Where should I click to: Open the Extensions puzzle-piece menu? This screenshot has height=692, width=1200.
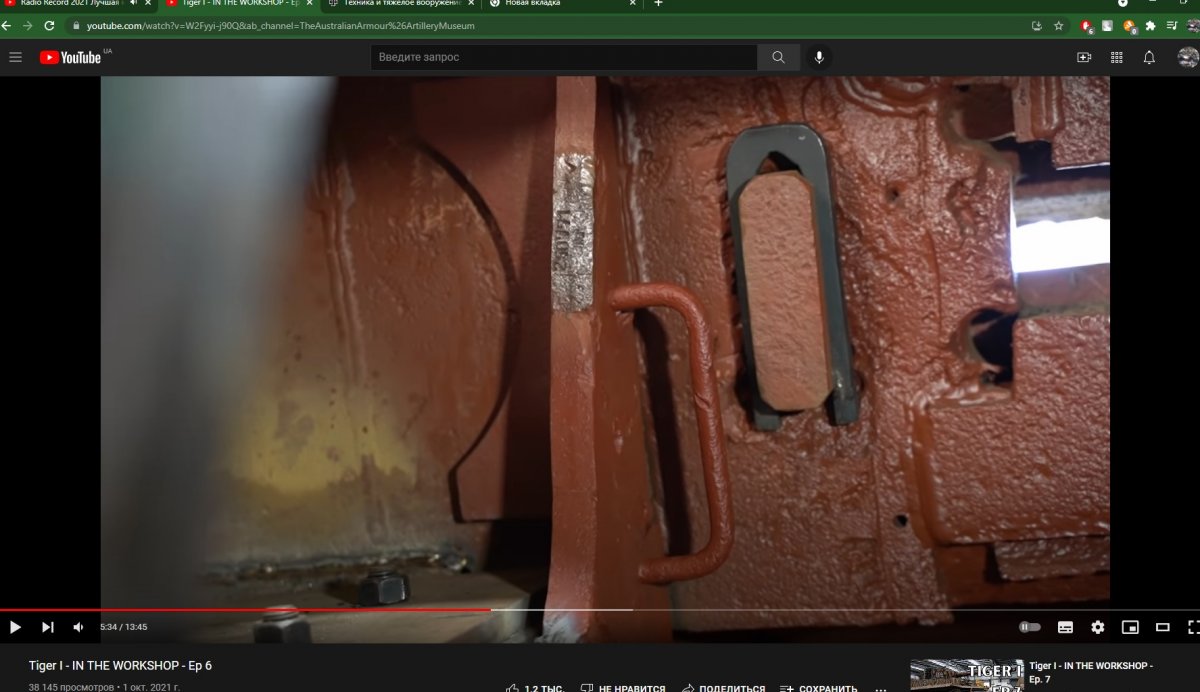coord(1150,25)
